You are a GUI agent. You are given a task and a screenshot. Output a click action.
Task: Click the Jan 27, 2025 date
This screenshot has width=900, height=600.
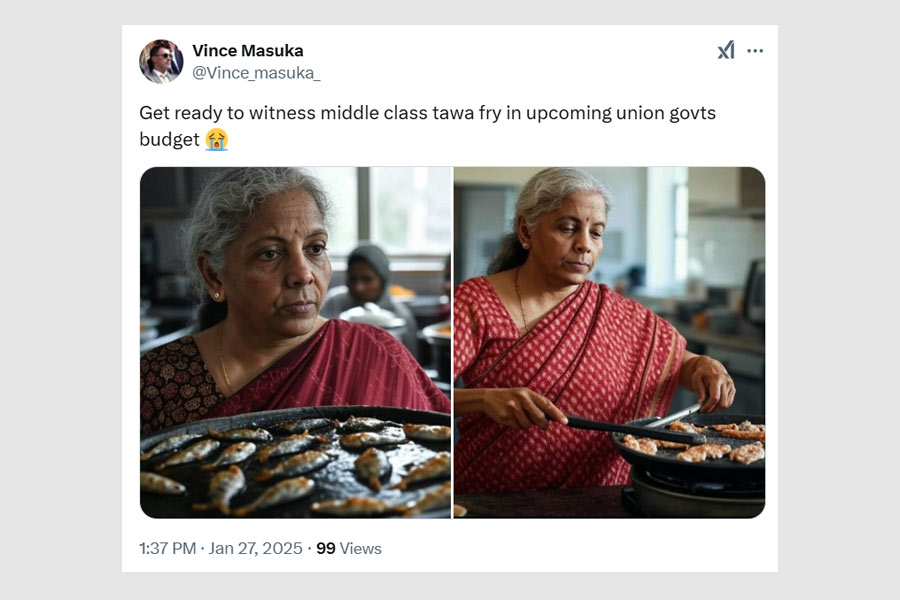click(x=255, y=549)
